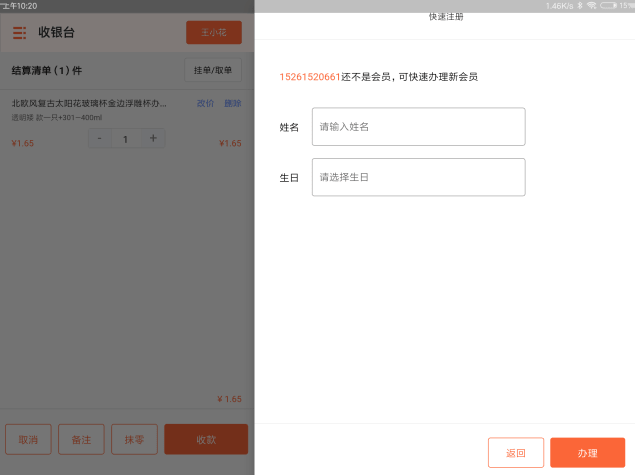Screen dimensions: 635x475
Task: Click the 结算清单 (1) 件 heading
Action: 47,70
